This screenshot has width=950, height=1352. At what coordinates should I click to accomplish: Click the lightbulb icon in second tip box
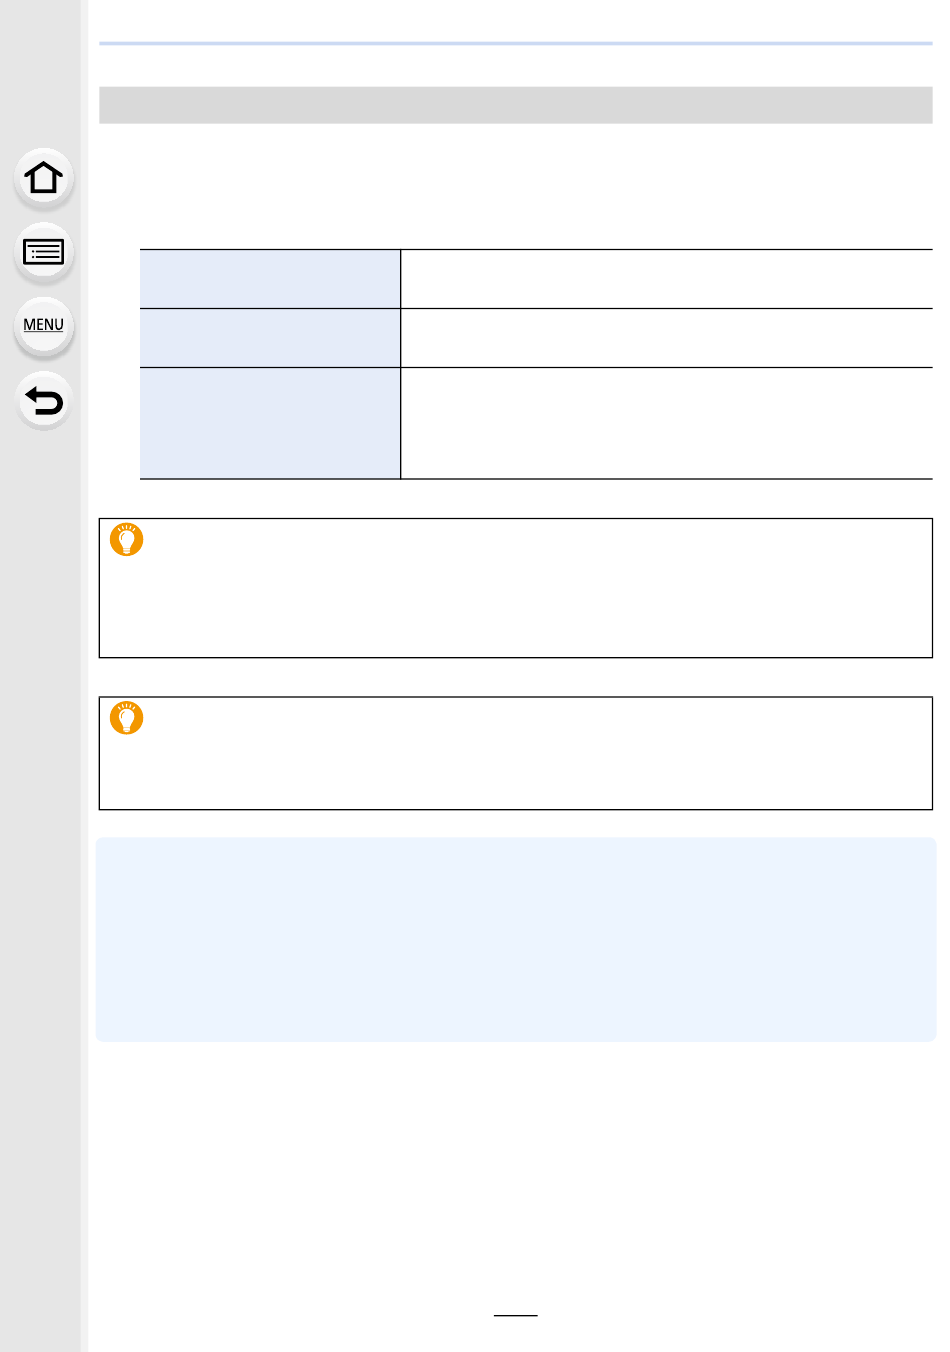127,717
